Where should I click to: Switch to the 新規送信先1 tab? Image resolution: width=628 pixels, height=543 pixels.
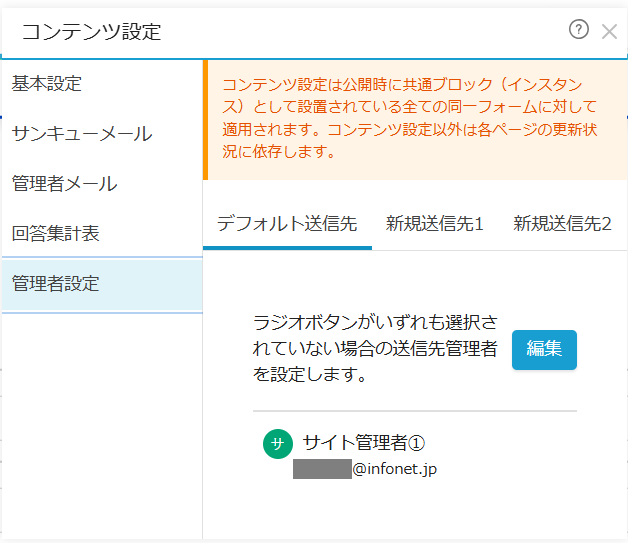pyautogui.click(x=435, y=223)
